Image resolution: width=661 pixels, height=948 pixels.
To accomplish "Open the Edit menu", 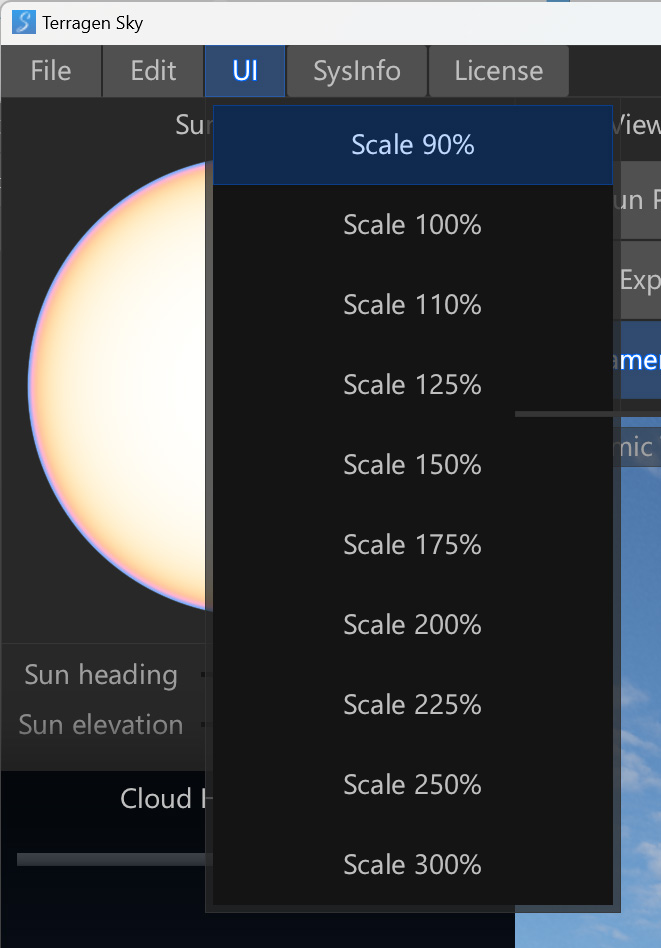I will (x=153, y=71).
